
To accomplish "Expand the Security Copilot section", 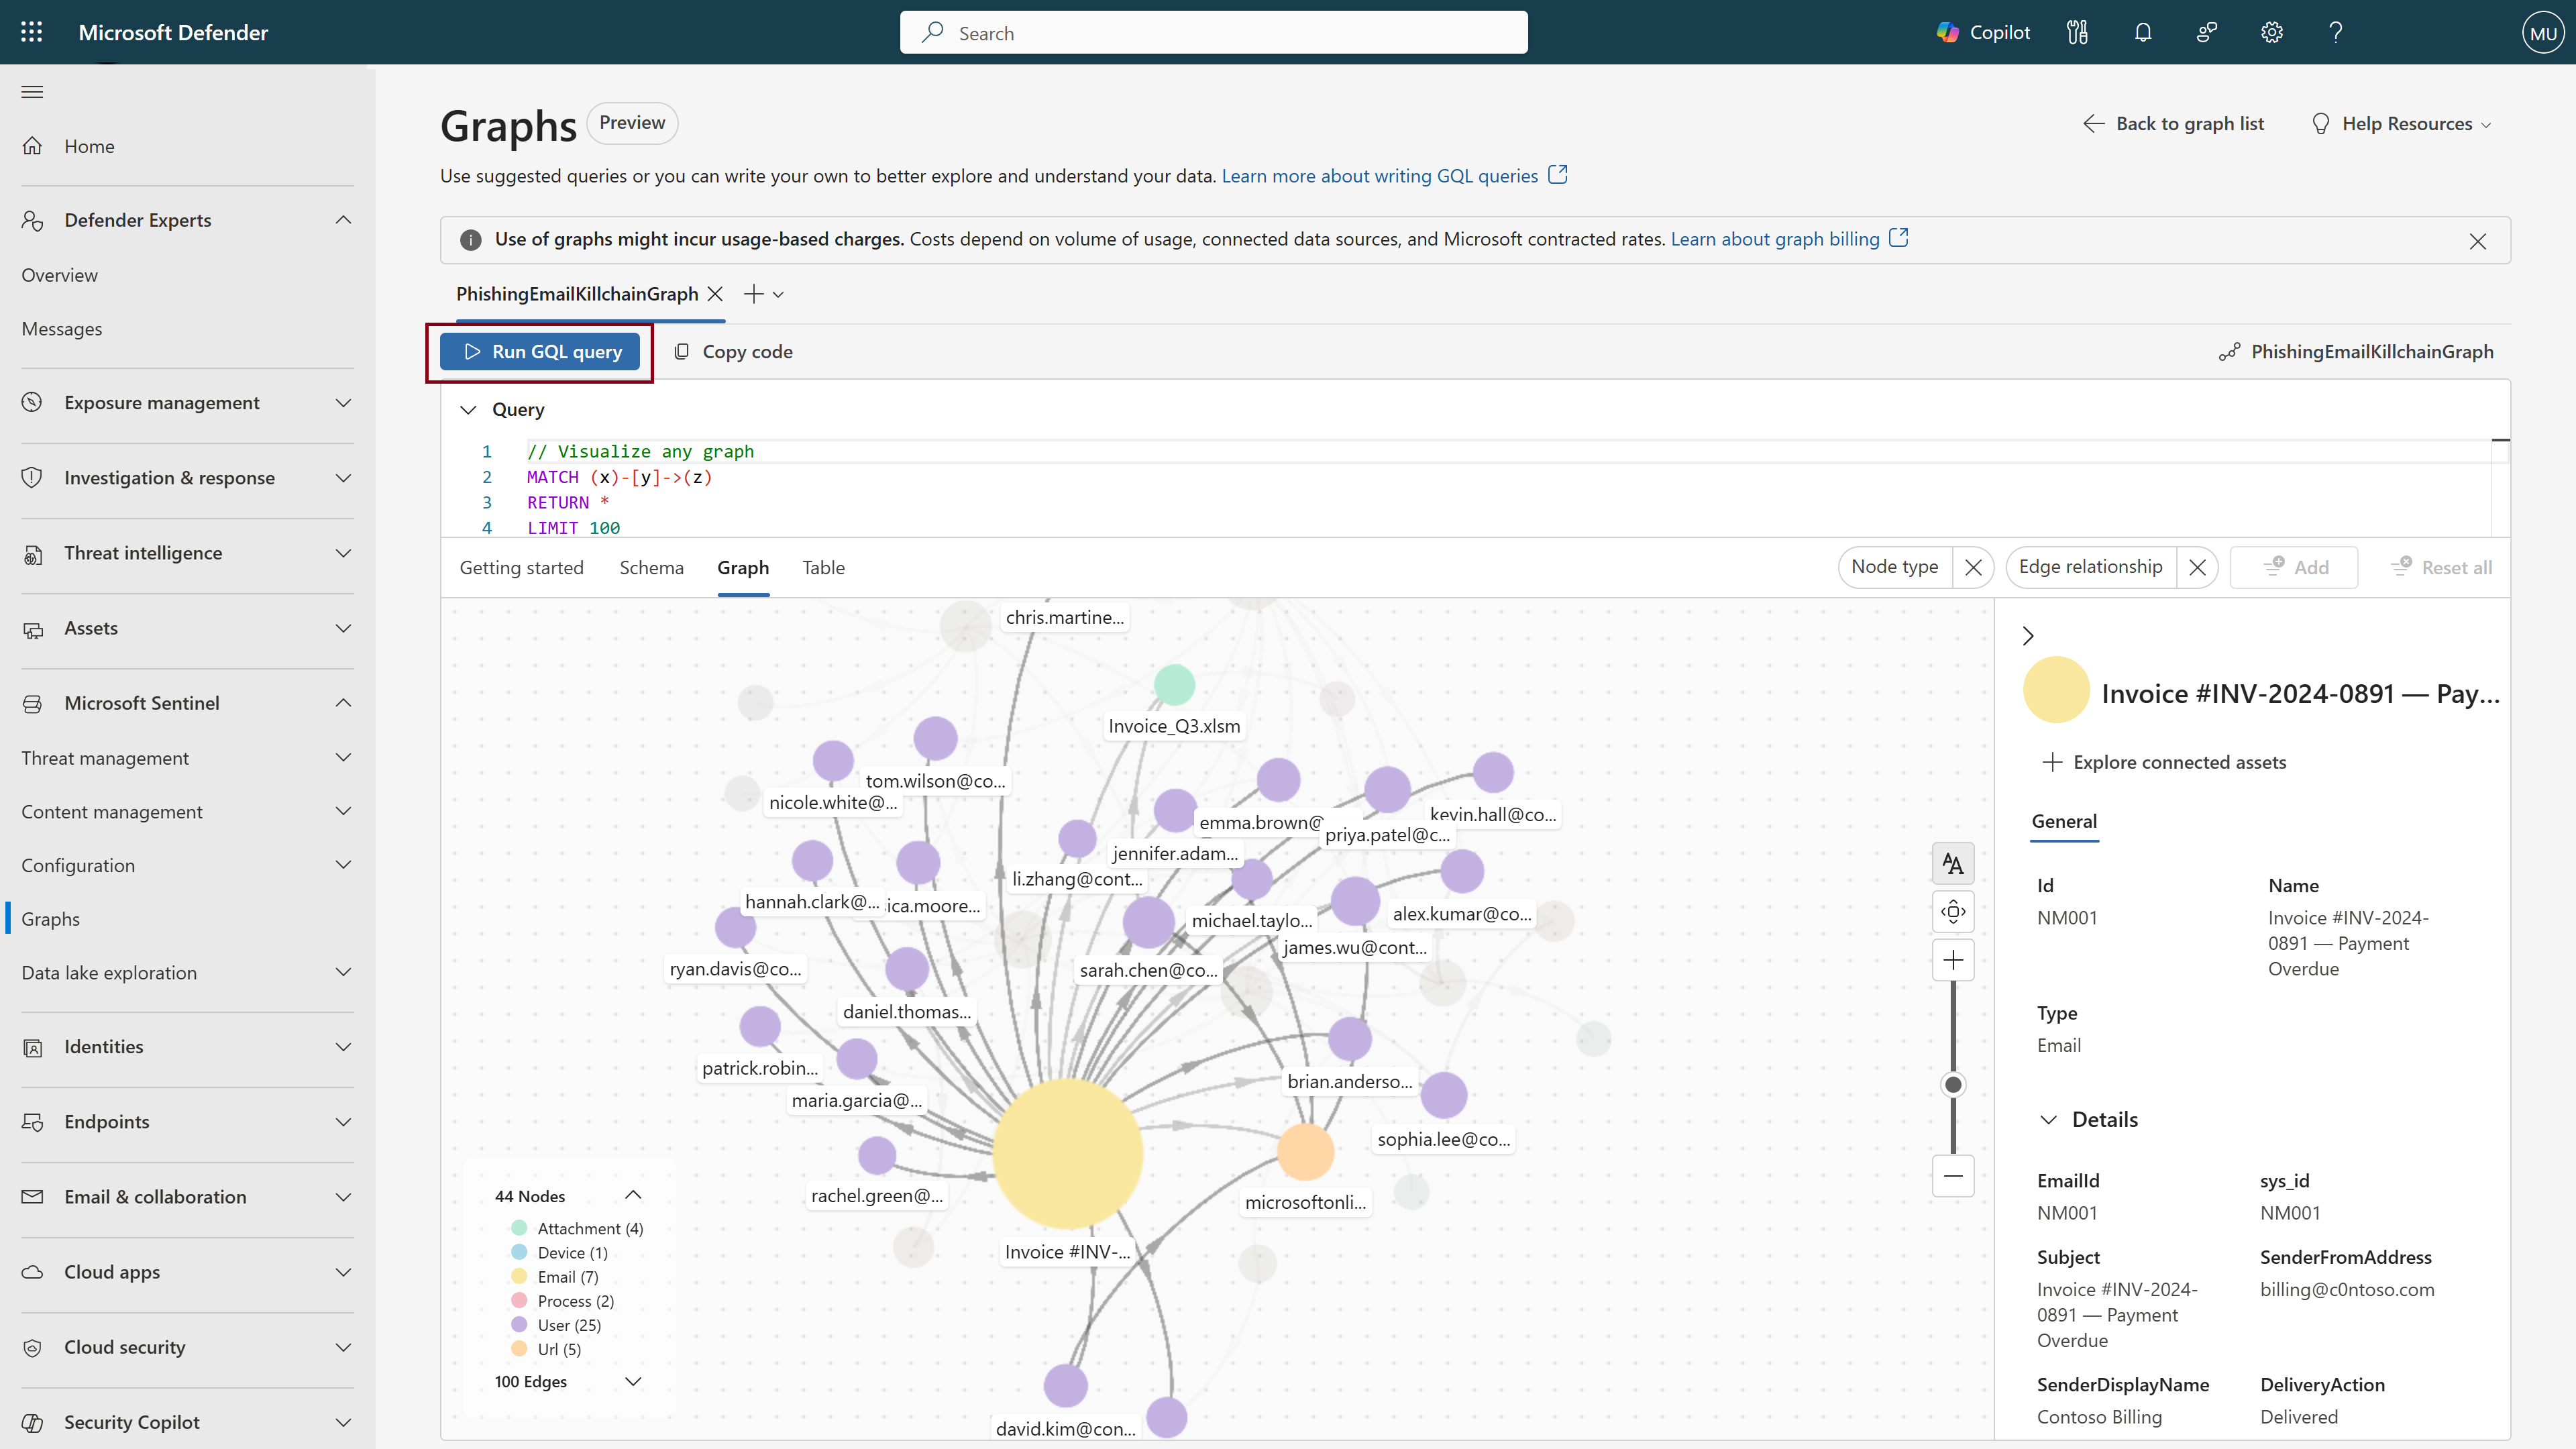I will 343,1422.
